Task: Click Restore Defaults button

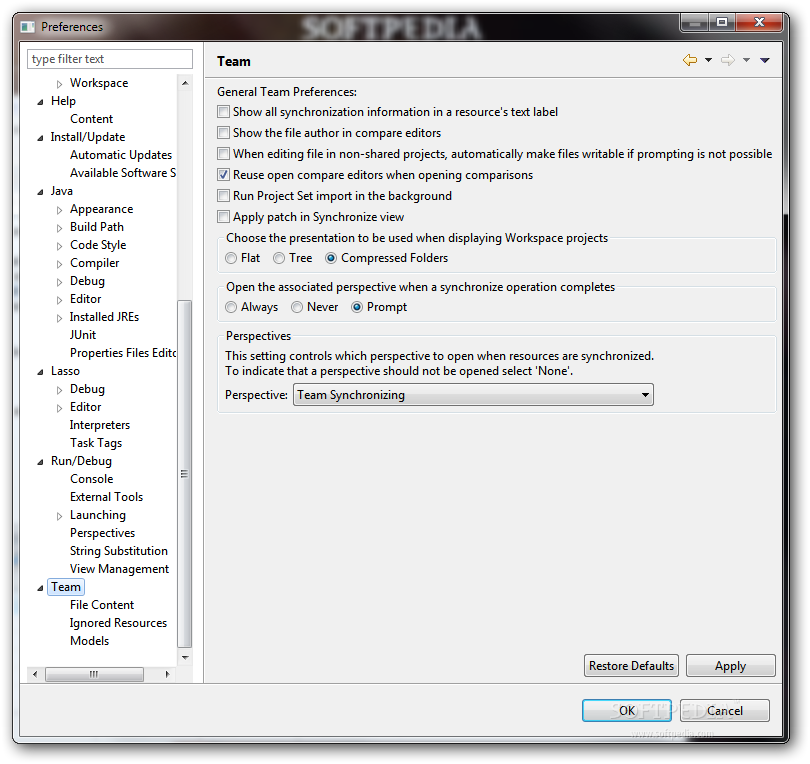Action: (631, 665)
